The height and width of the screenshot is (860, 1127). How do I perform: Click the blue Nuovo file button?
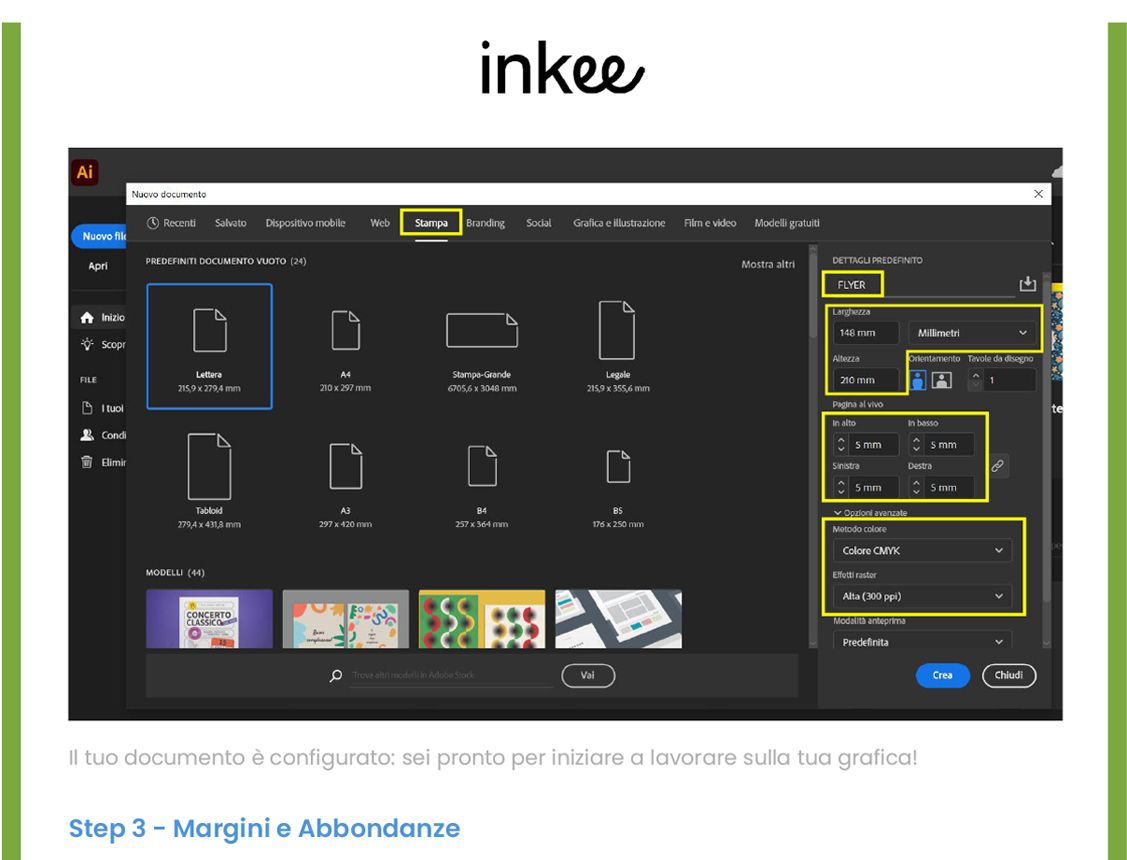point(99,236)
